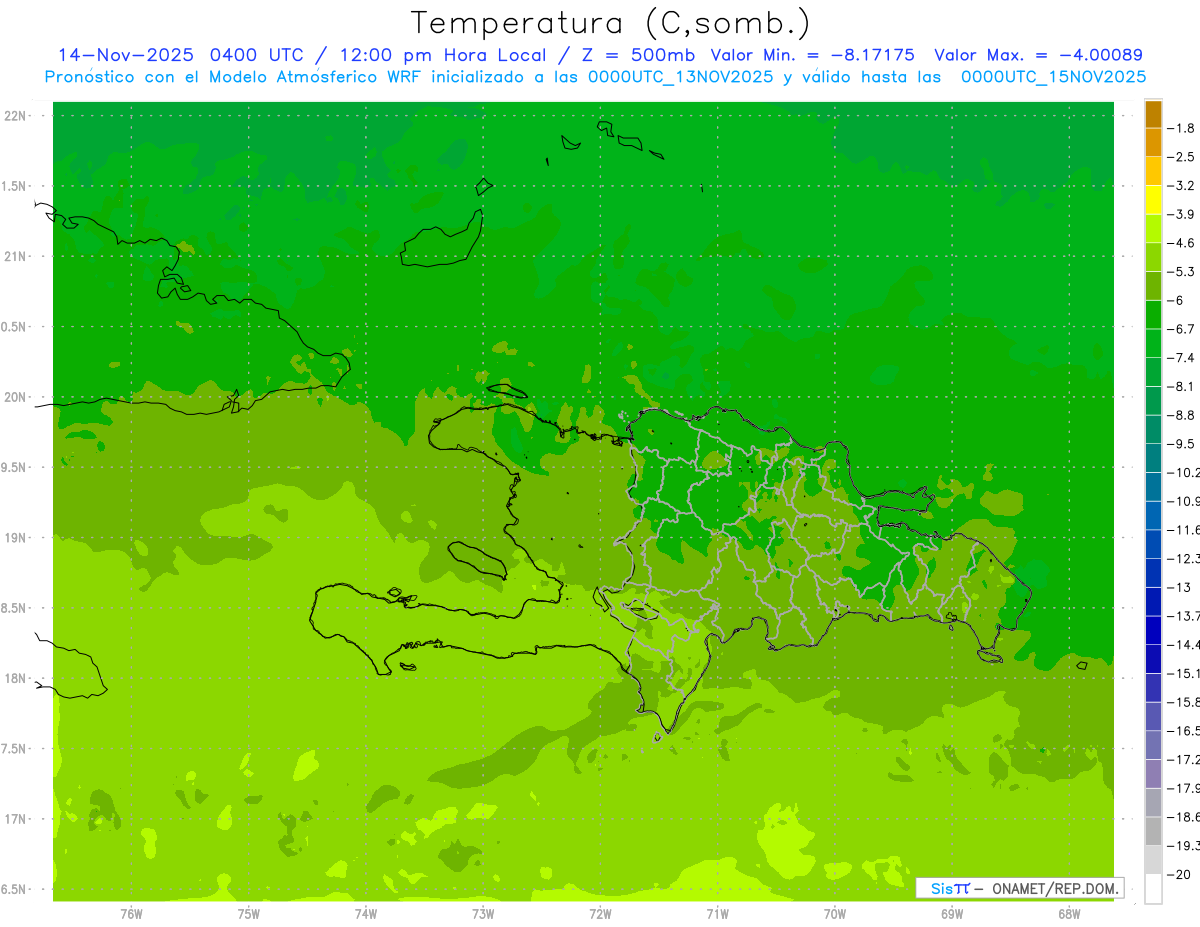The height and width of the screenshot is (927, 1200).
Task: Pick the dark orange swatch above -1.8
Action: (x=1153, y=114)
